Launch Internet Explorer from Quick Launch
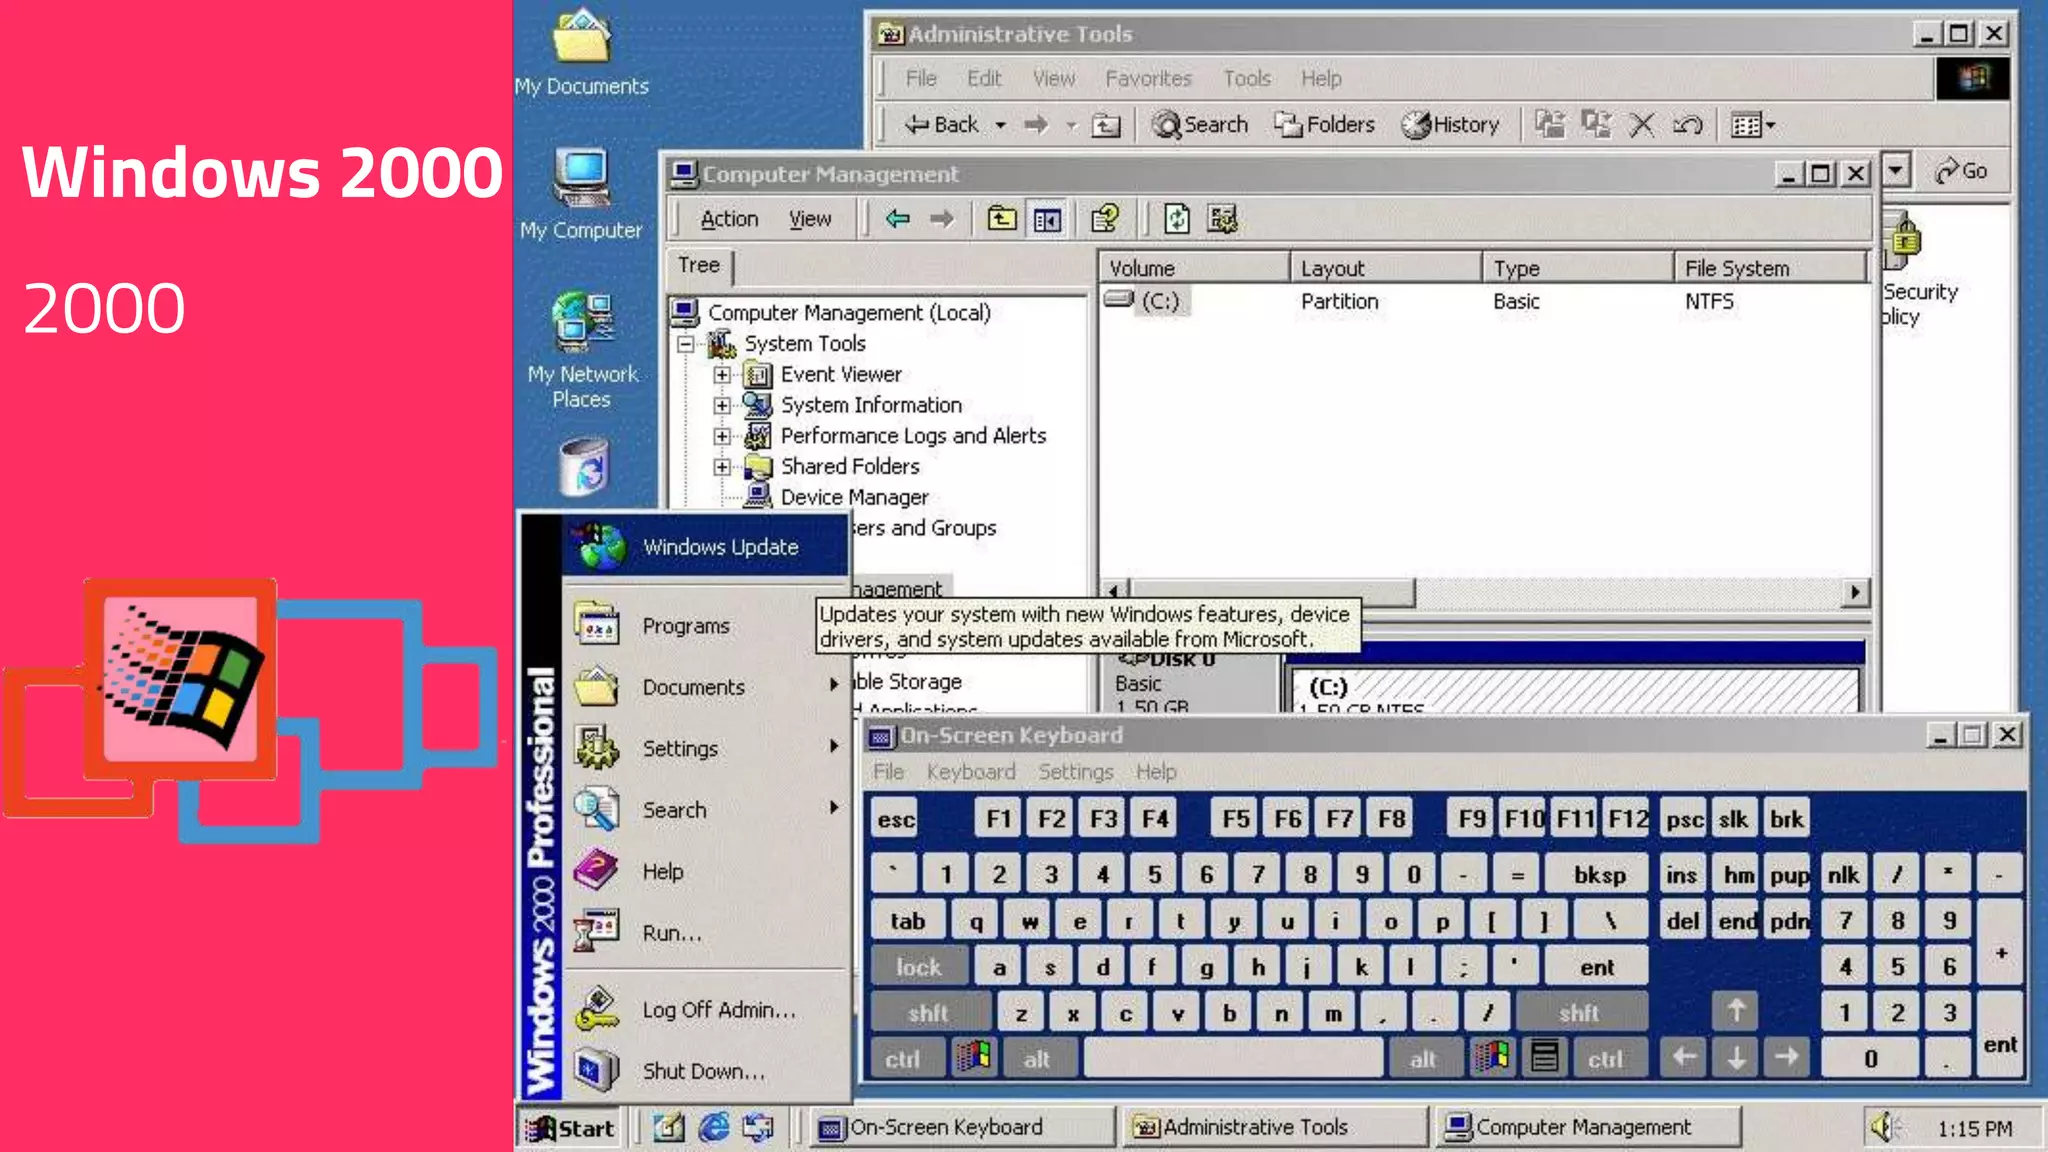 (713, 1128)
